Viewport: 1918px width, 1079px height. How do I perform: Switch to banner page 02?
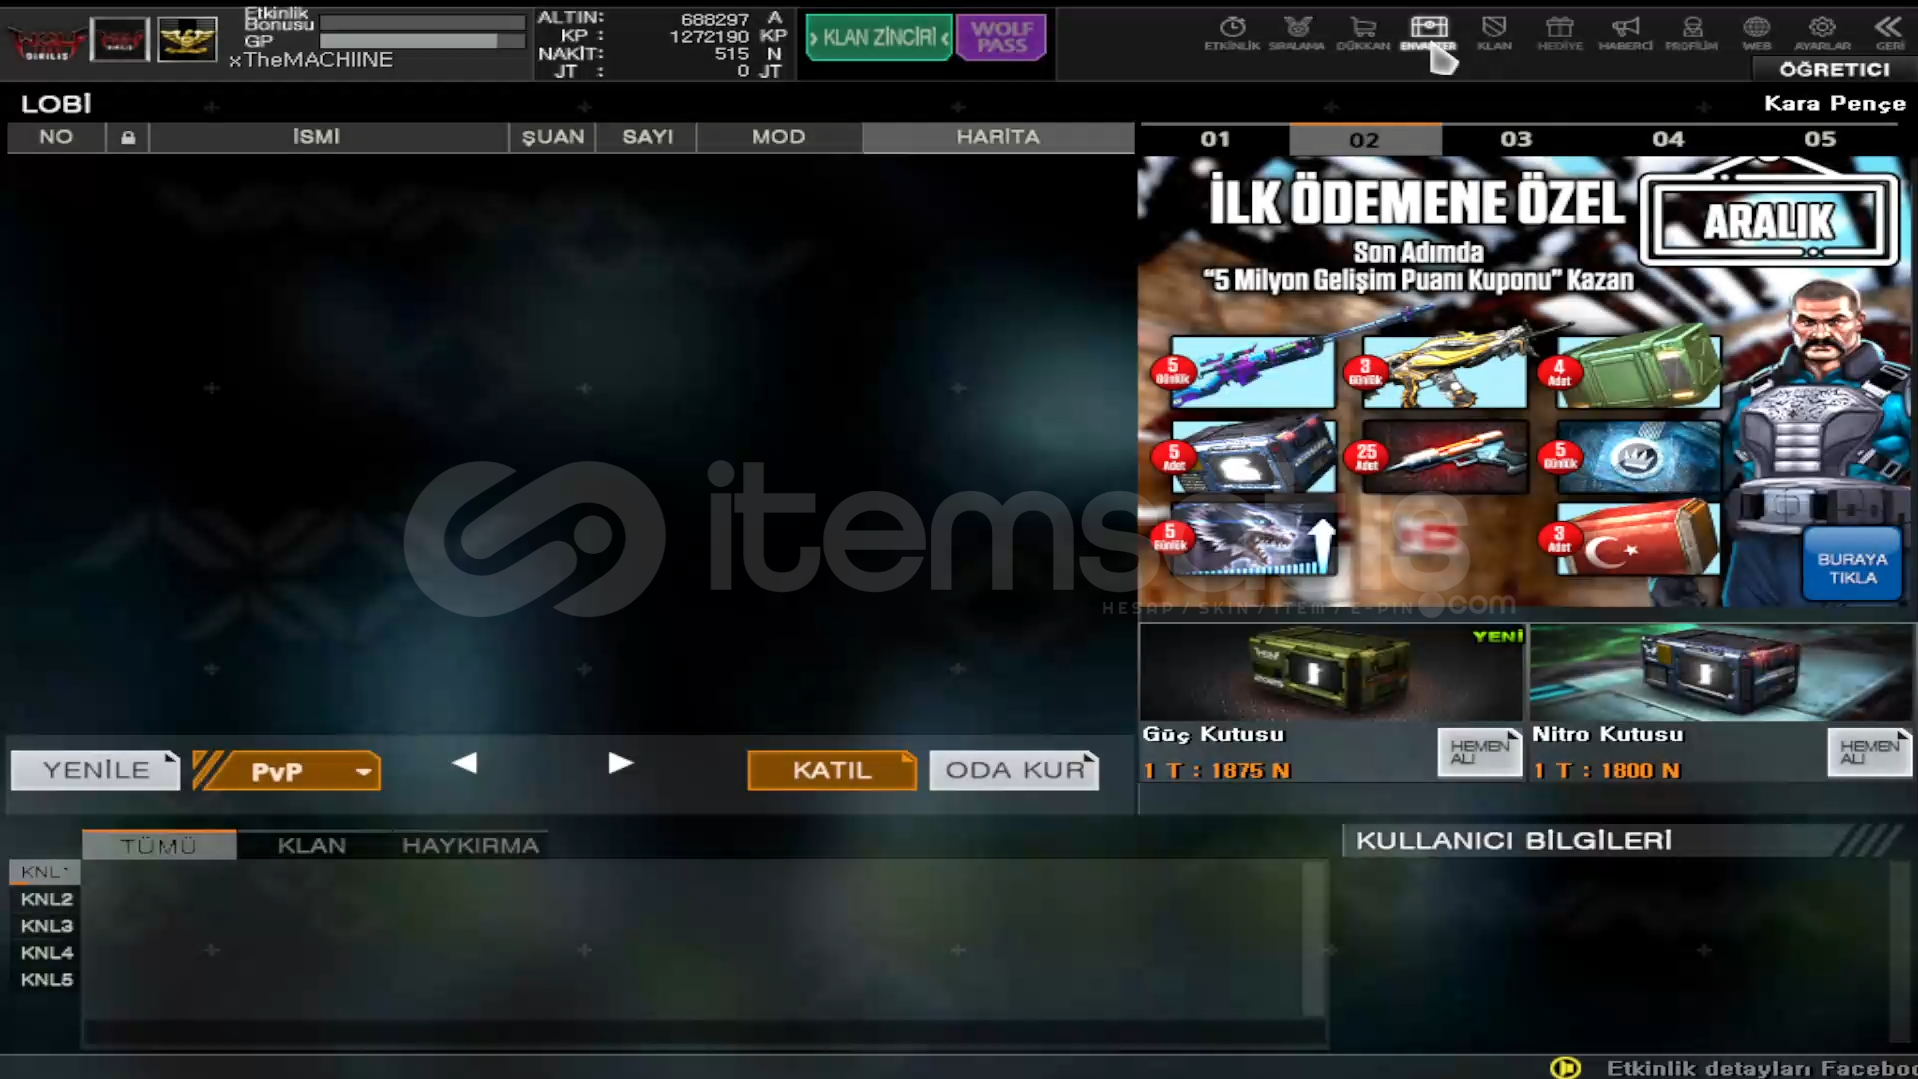click(1365, 139)
